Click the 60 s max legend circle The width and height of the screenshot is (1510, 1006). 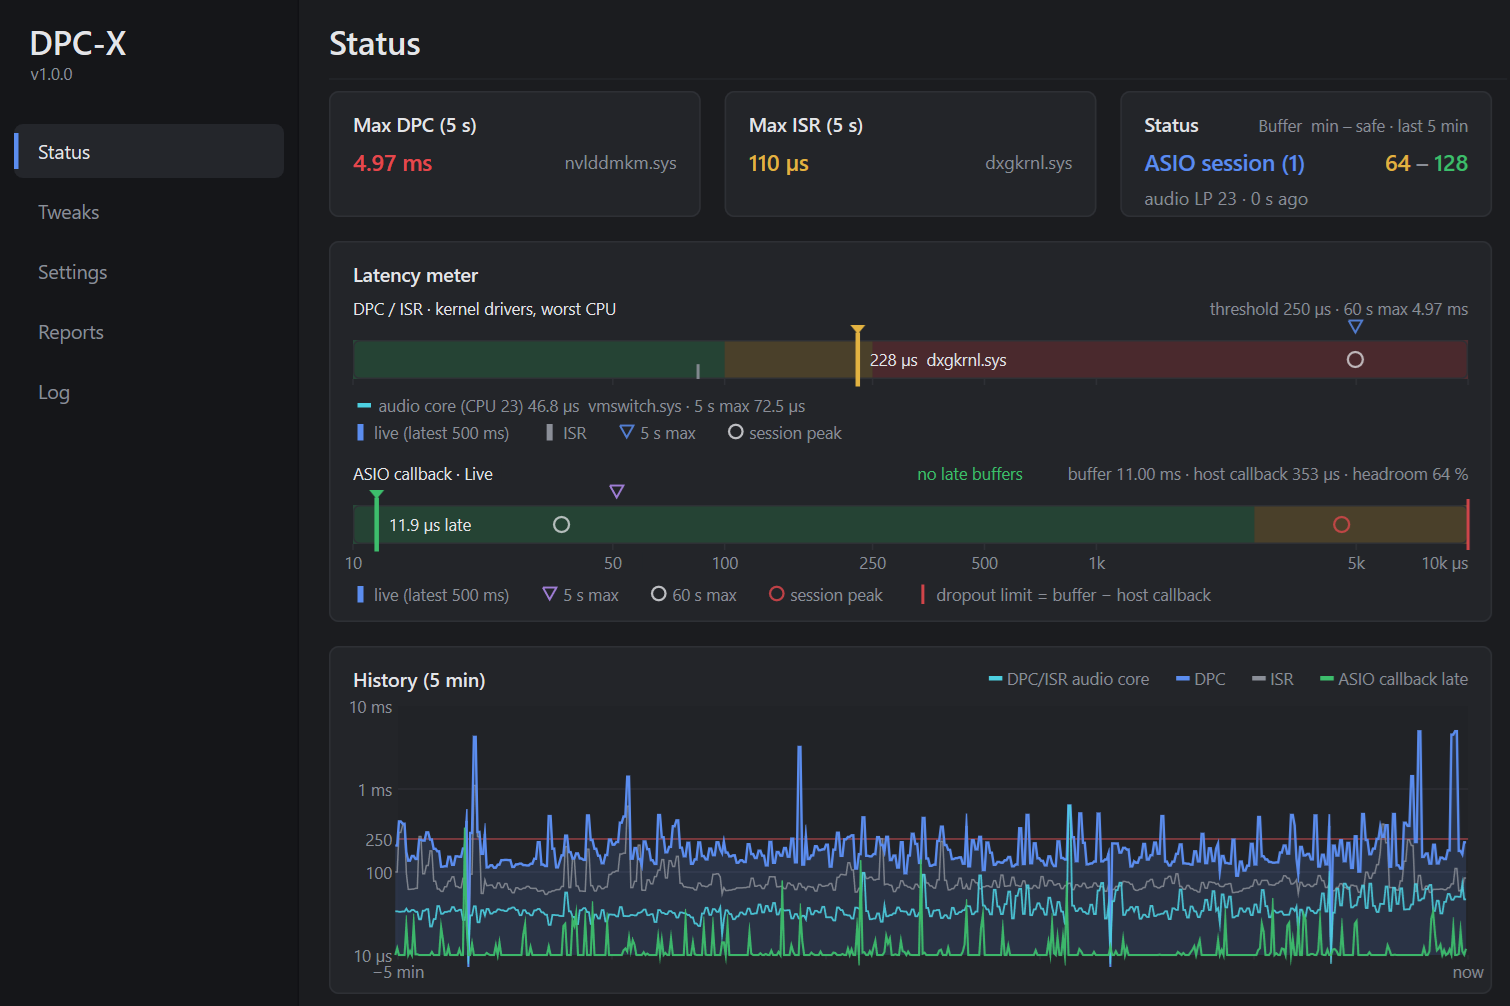659,594
